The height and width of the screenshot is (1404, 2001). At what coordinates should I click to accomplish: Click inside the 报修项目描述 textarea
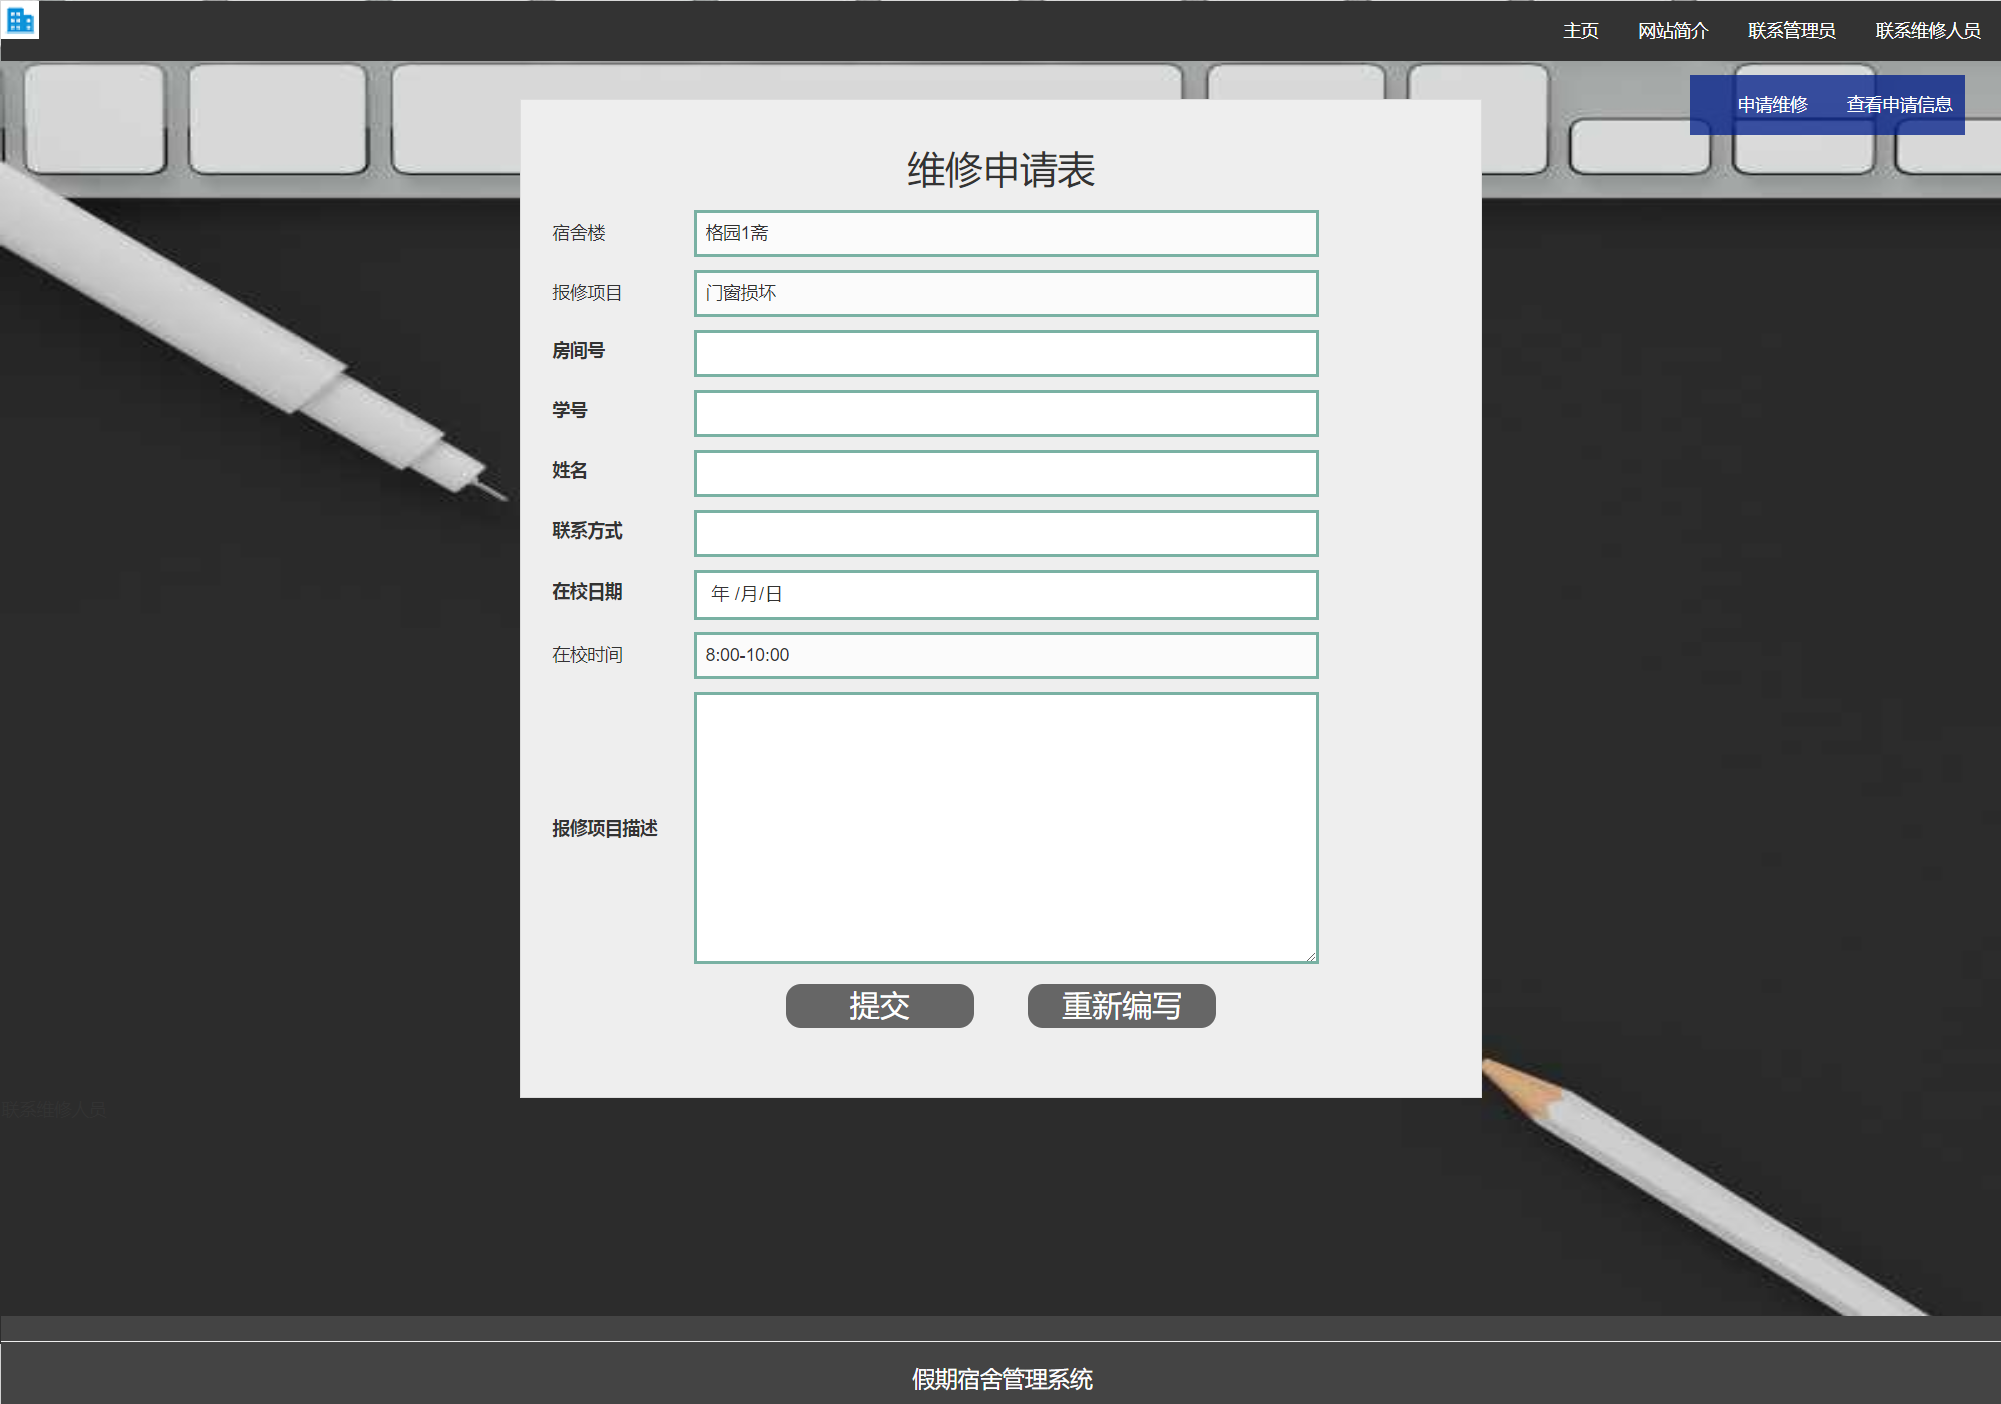pos(1005,827)
